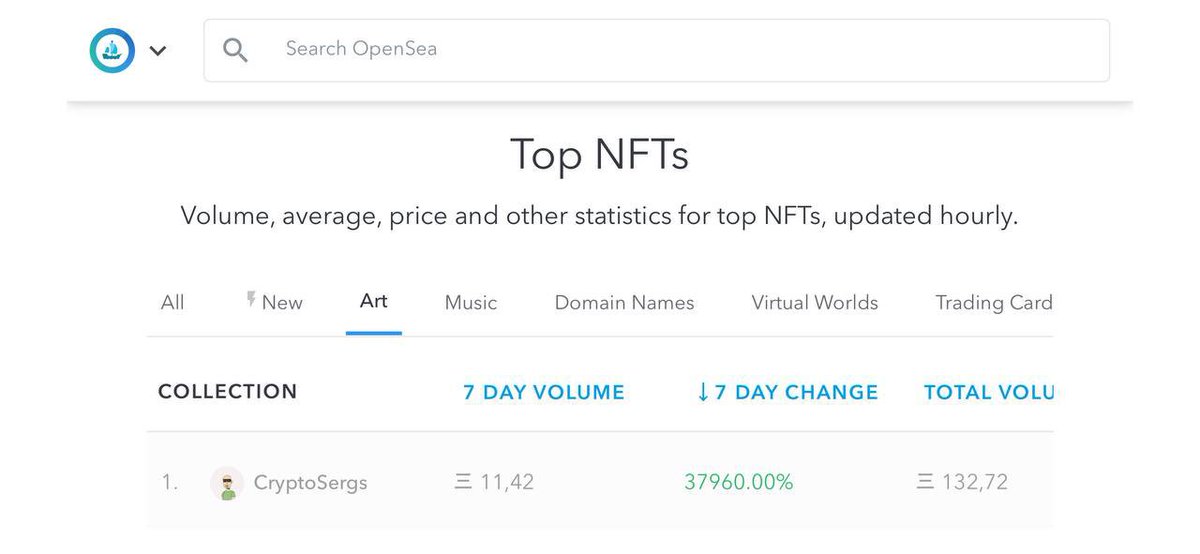Open the CryptoSergs collection link

point(311,483)
